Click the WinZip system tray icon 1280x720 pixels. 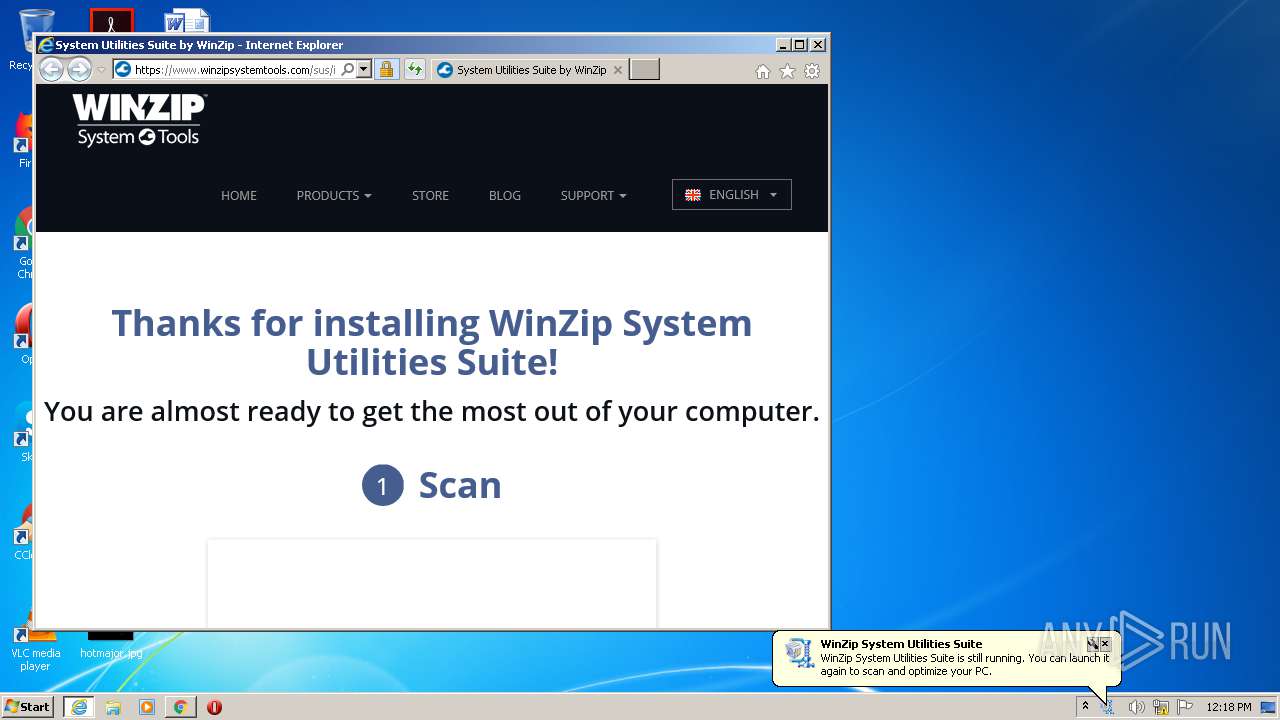tap(1108, 707)
